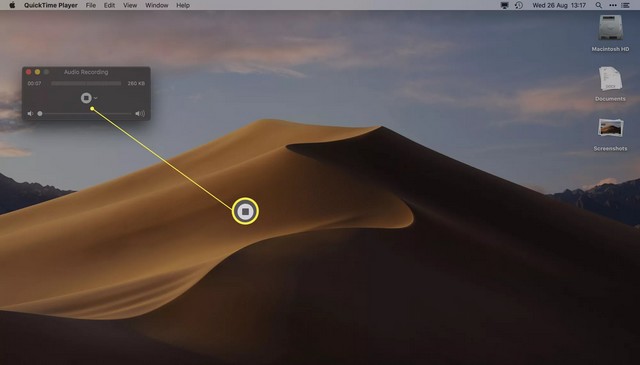Click the AirPlay display icon in menu bar
This screenshot has width=640, height=365.
[x=504, y=5]
